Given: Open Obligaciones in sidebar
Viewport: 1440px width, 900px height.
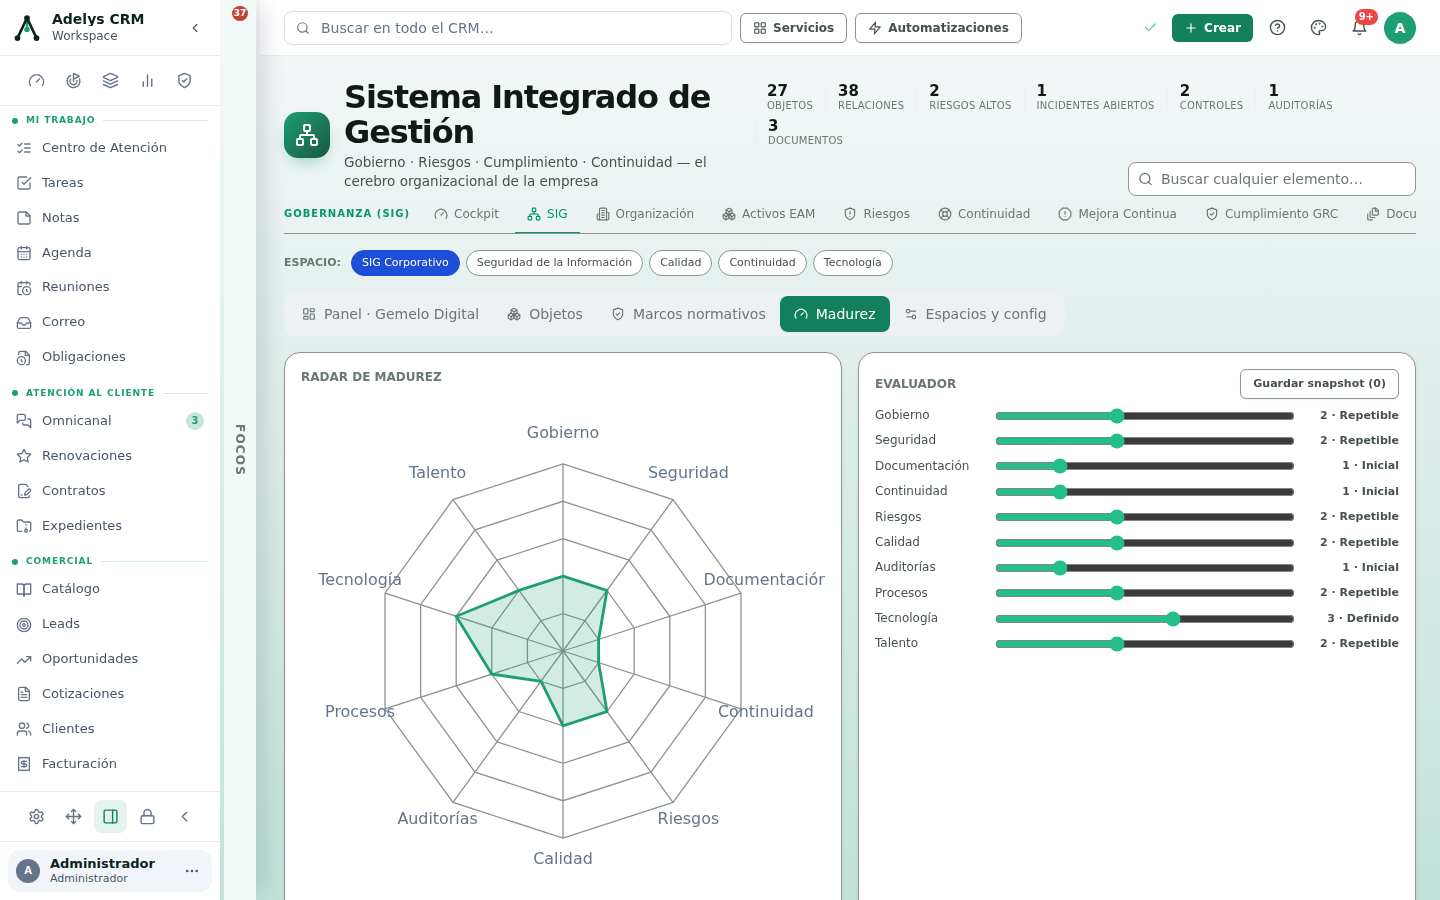Looking at the screenshot, I should click(x=110, y=357).
